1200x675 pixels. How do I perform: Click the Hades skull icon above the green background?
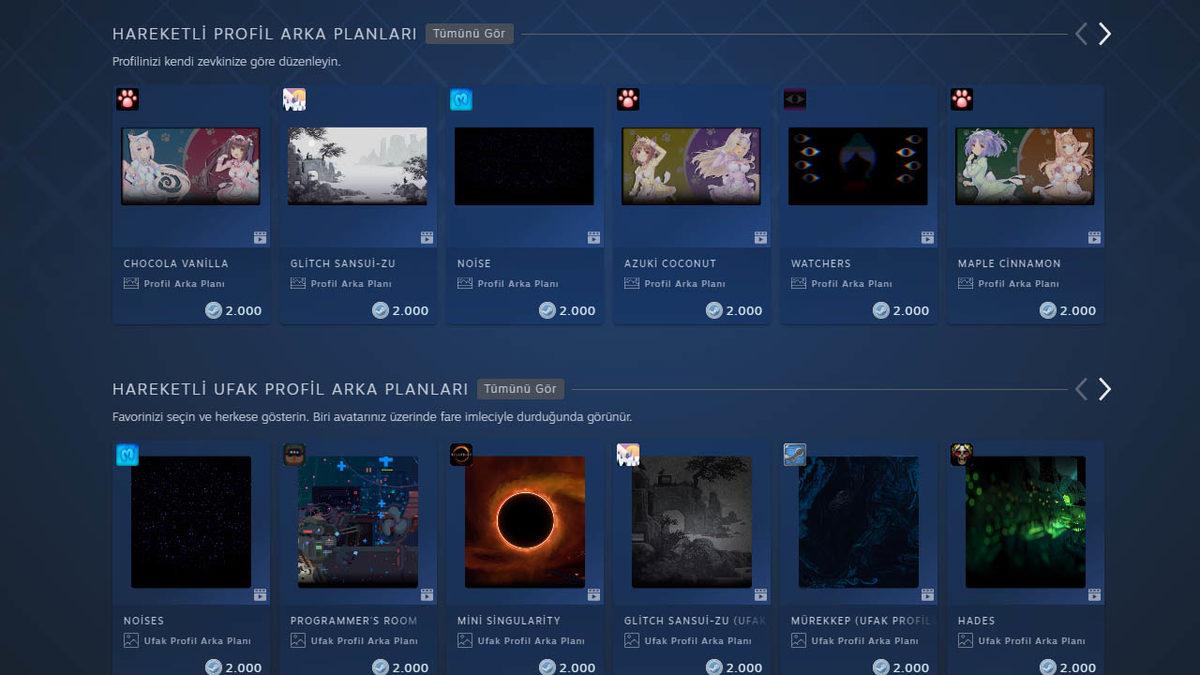[961, 455]
